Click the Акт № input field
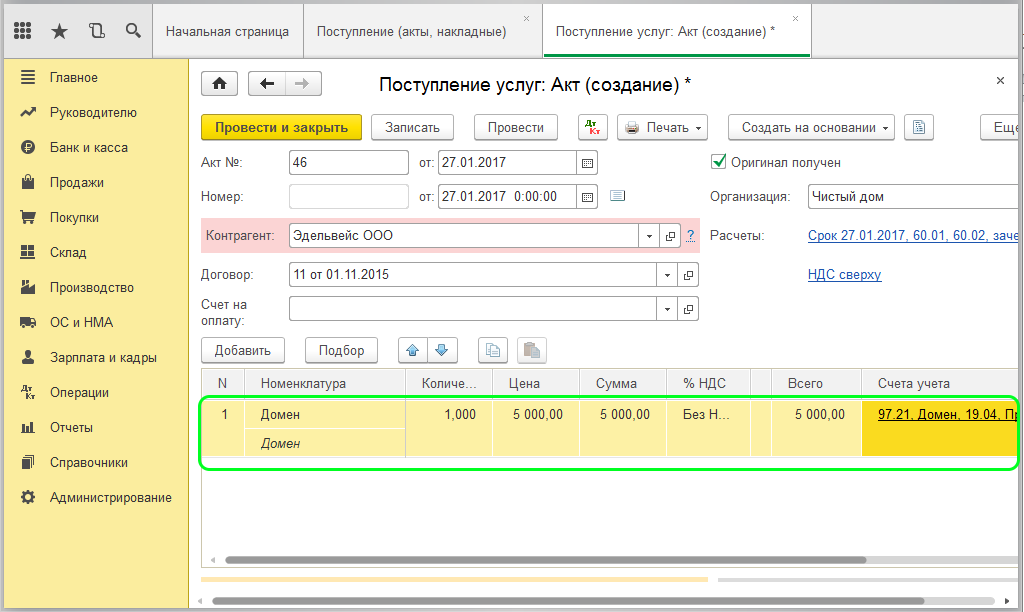 pyautogui.click(x=348, y=162)
